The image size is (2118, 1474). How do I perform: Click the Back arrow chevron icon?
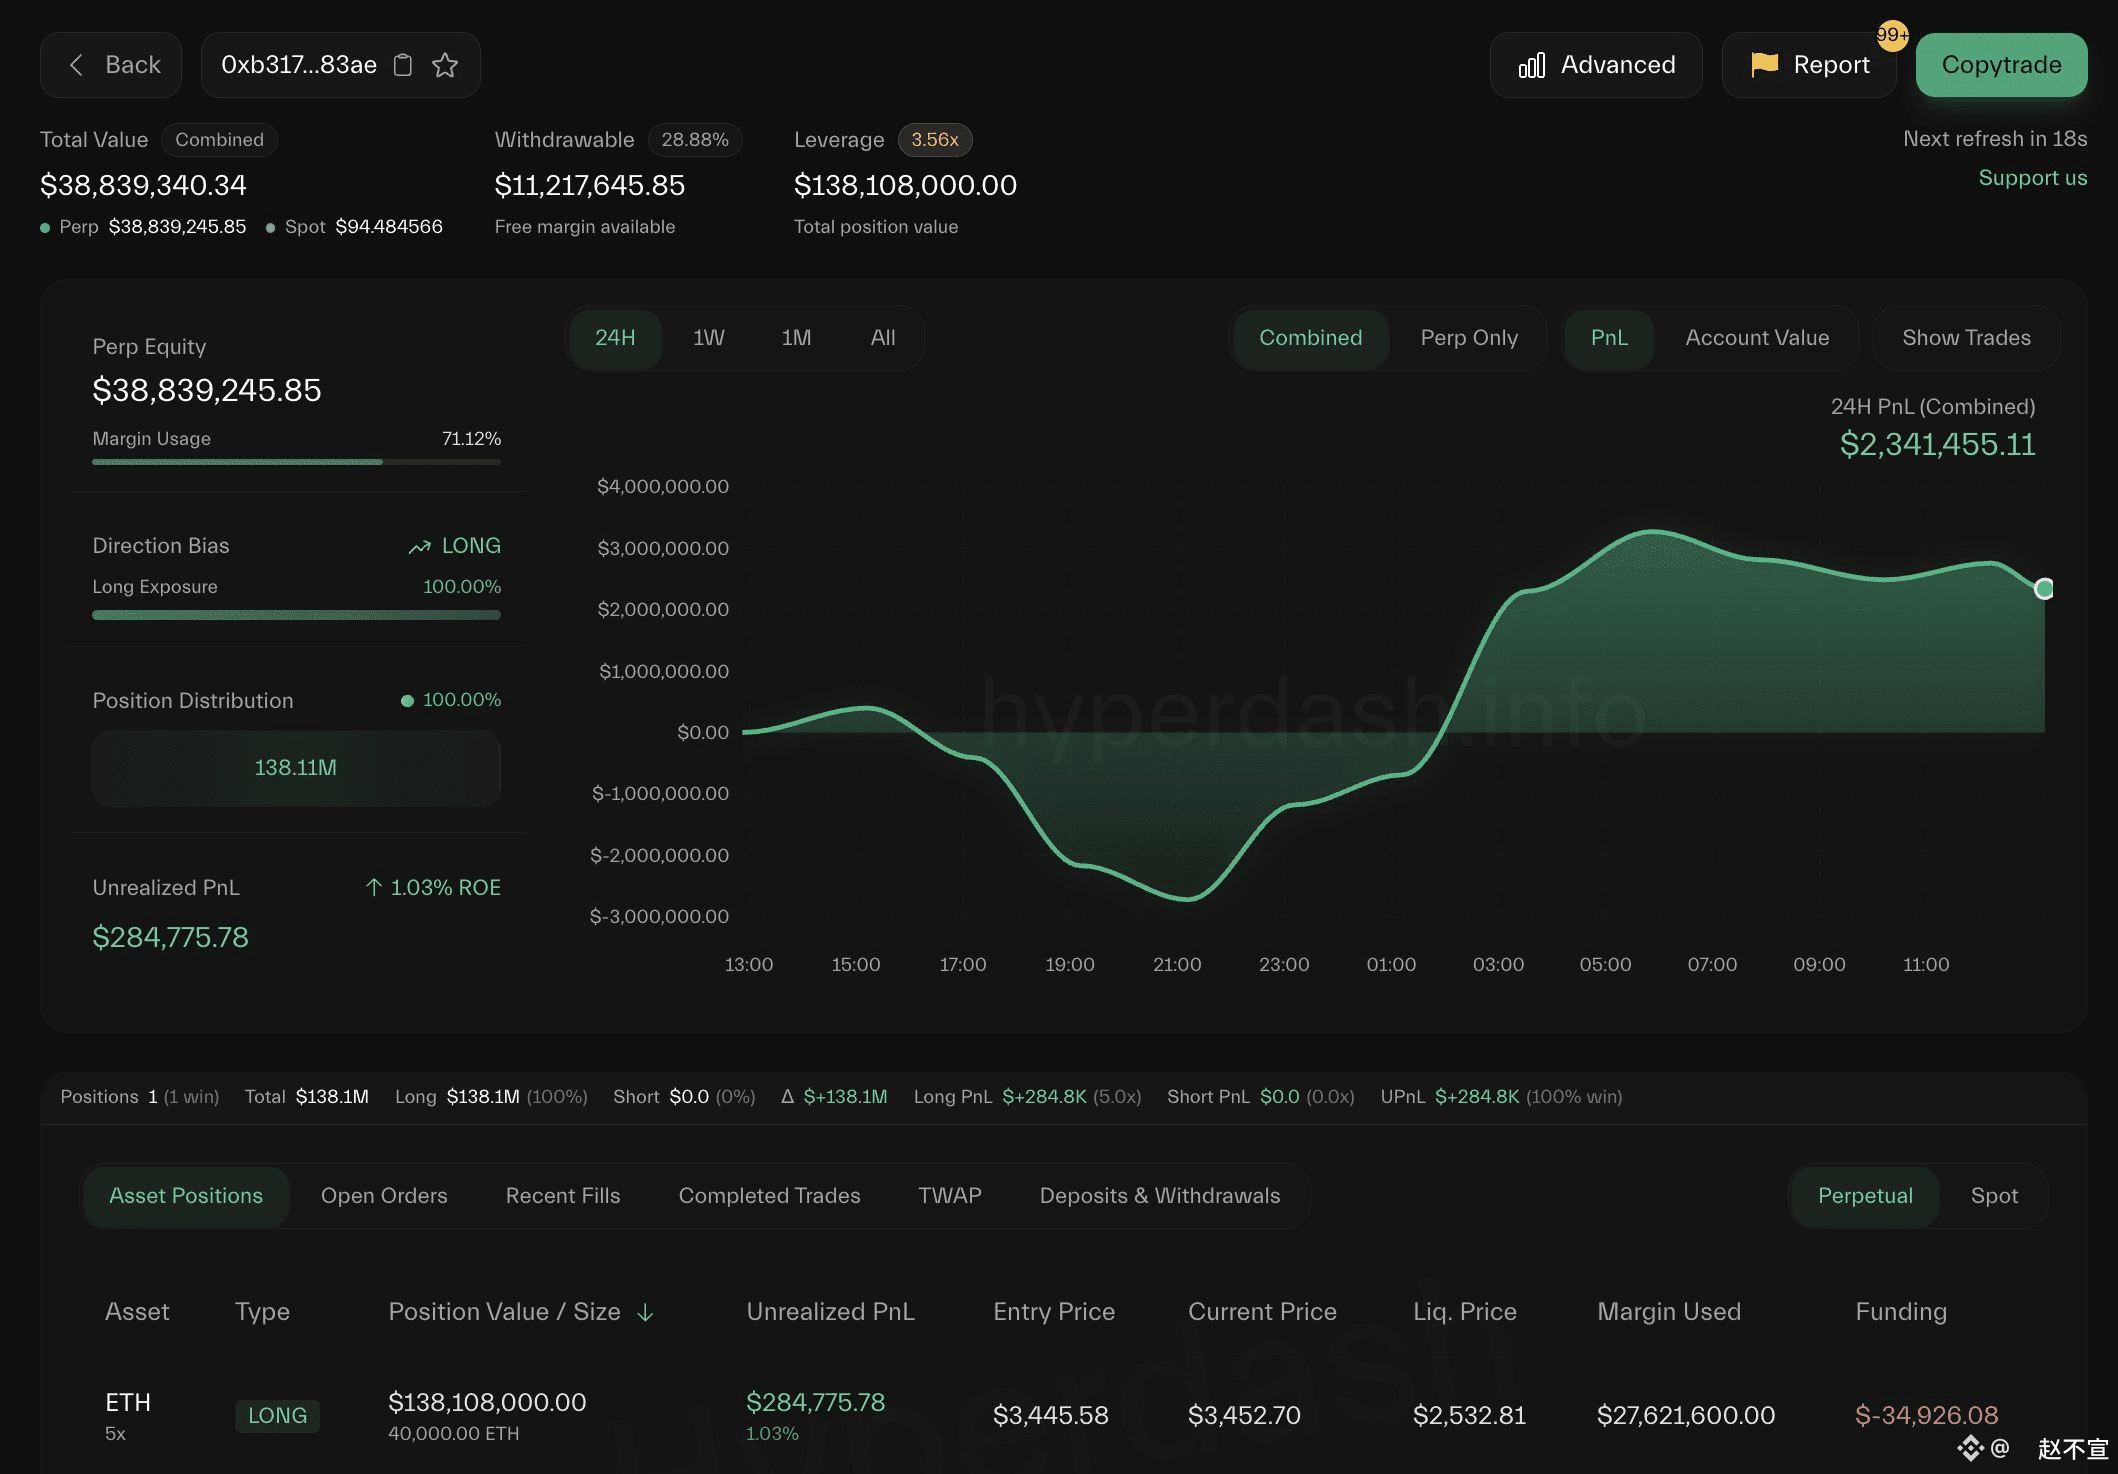pos(76,65)
